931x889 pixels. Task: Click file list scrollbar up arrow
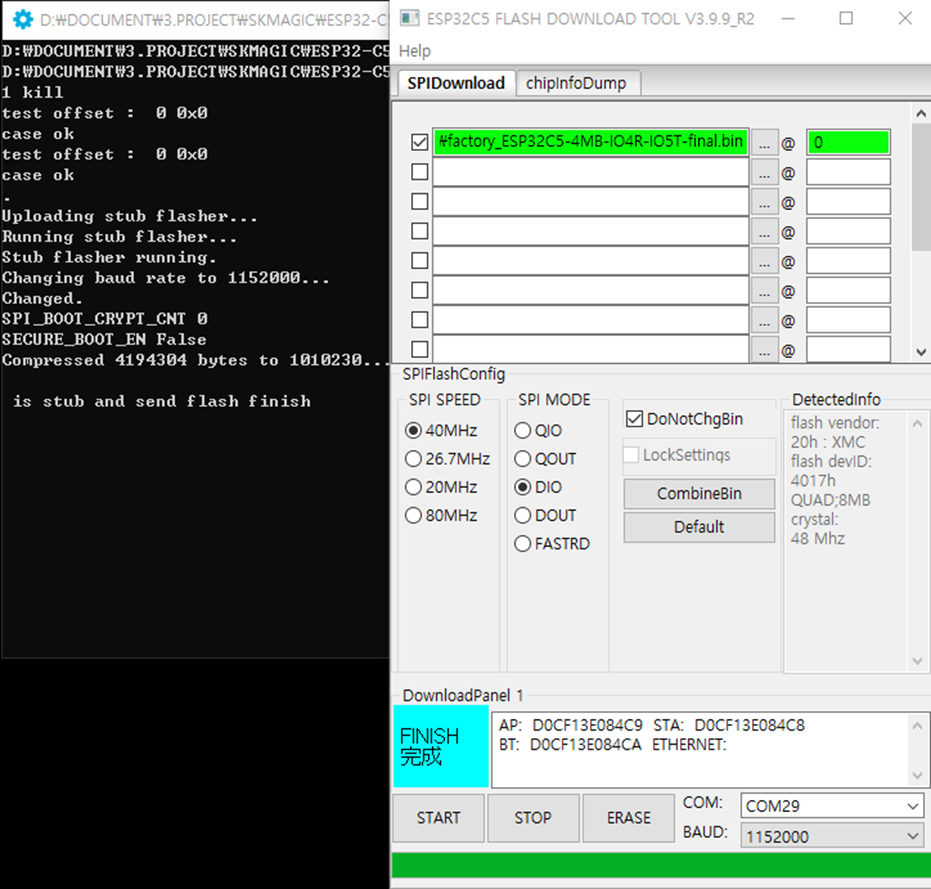[x=921, y=113]
